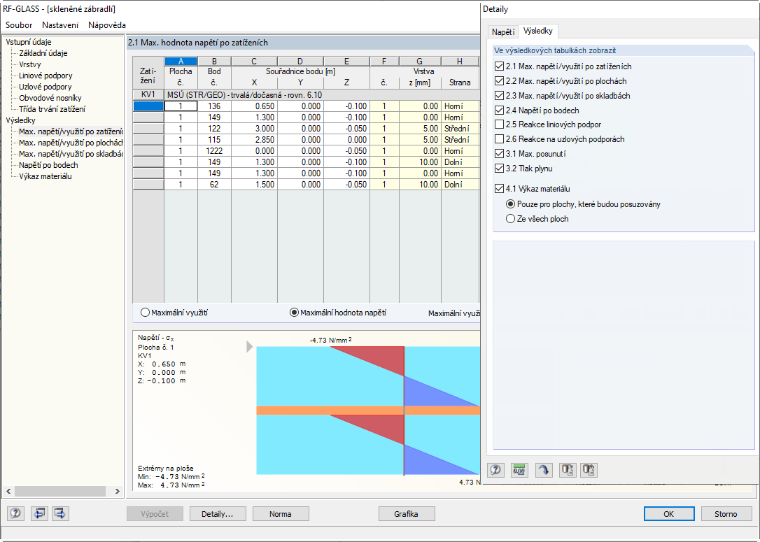Open Max. napětí/využití po zatíženích tree item

tap(71, 131)
